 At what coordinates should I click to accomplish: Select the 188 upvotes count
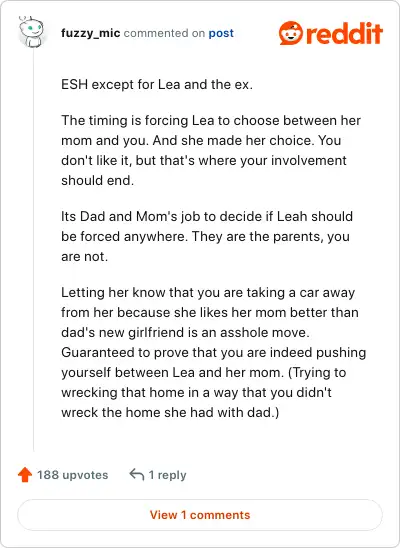click(73, 475)
